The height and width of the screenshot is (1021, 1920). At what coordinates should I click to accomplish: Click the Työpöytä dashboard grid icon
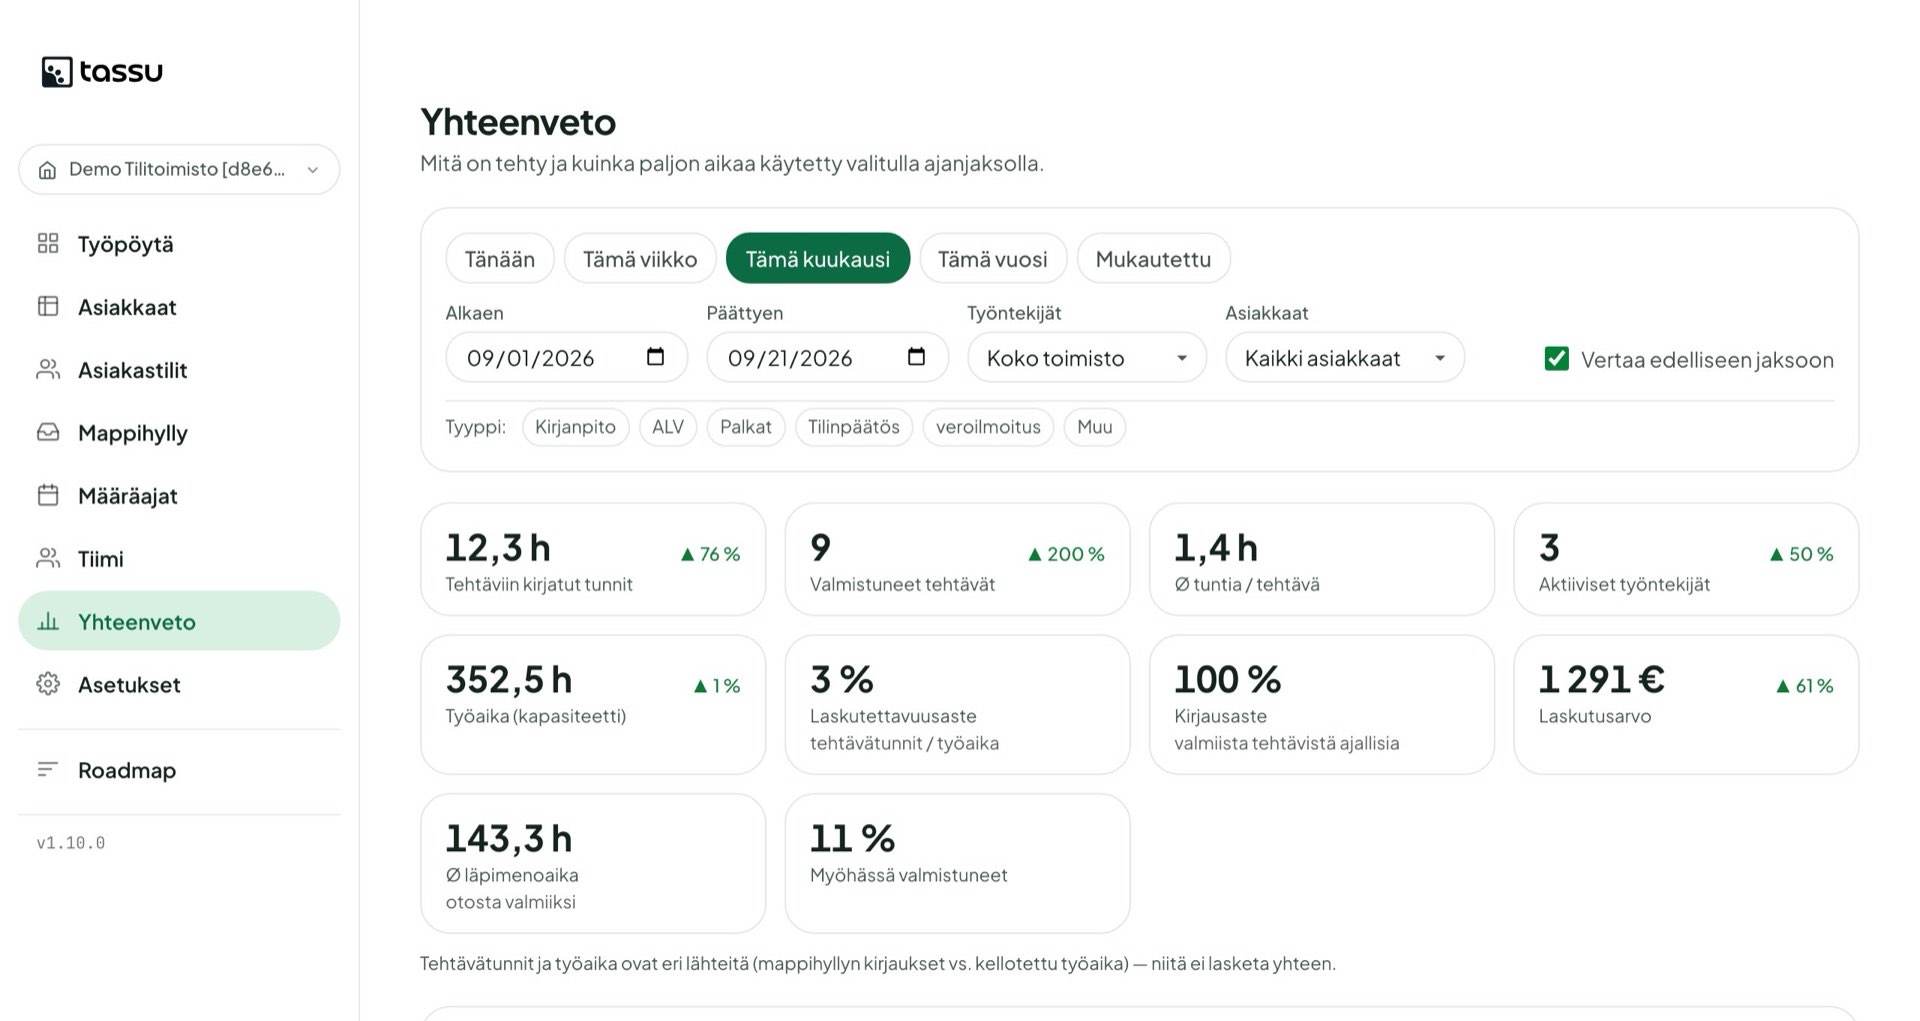point(48,243)
